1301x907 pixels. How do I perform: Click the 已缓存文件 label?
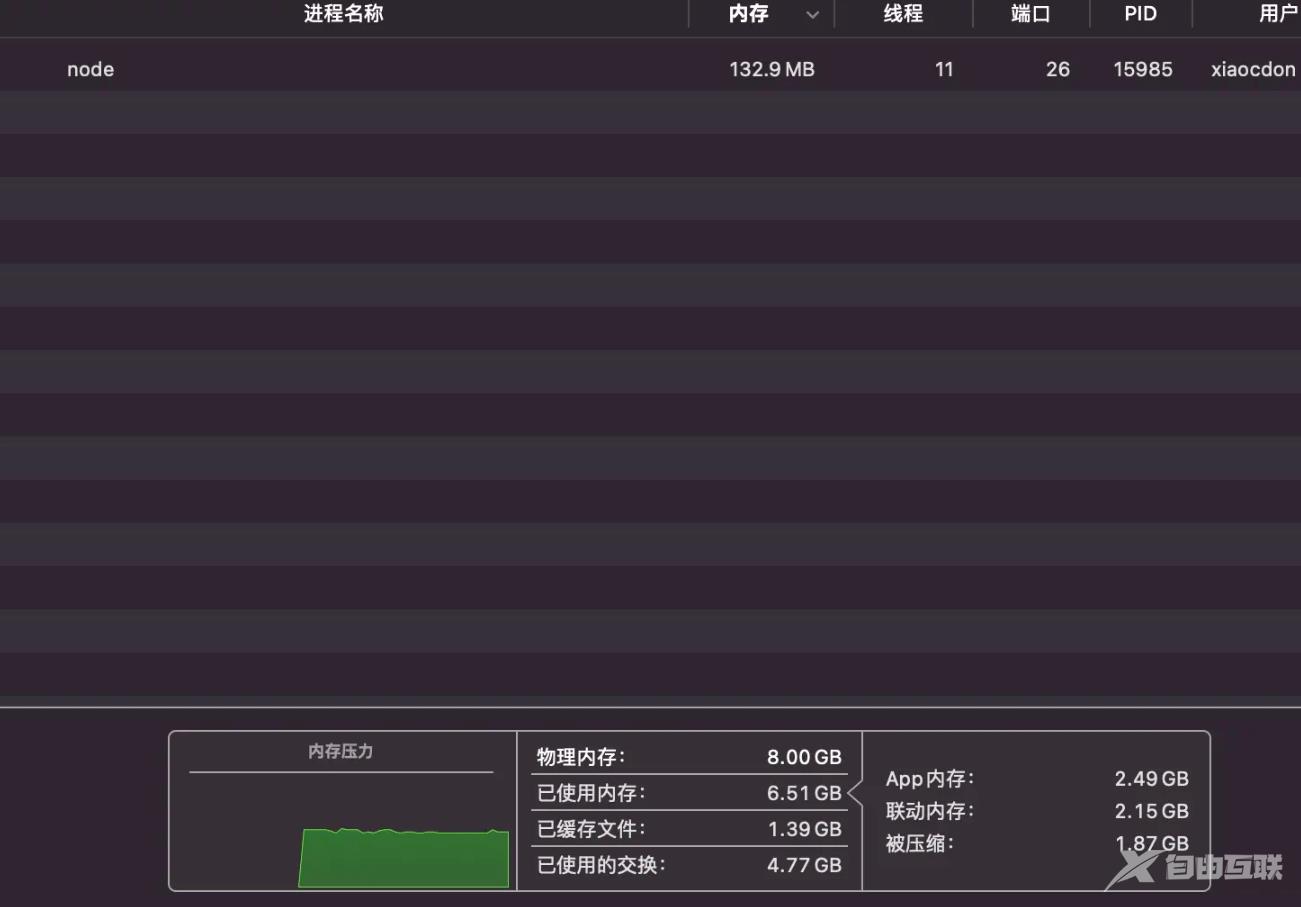pyautogui.click(x=591, y=829)
